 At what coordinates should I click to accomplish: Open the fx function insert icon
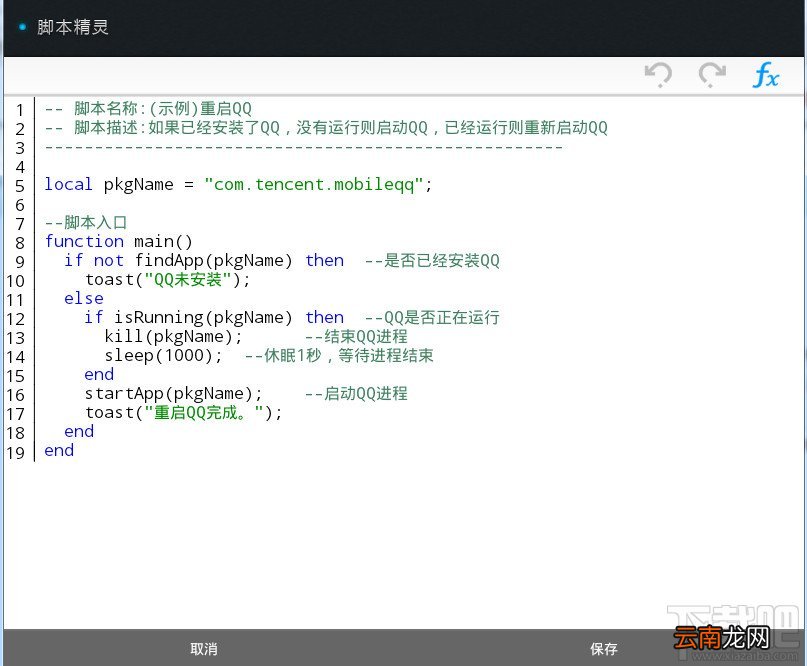tap(766, 76)
